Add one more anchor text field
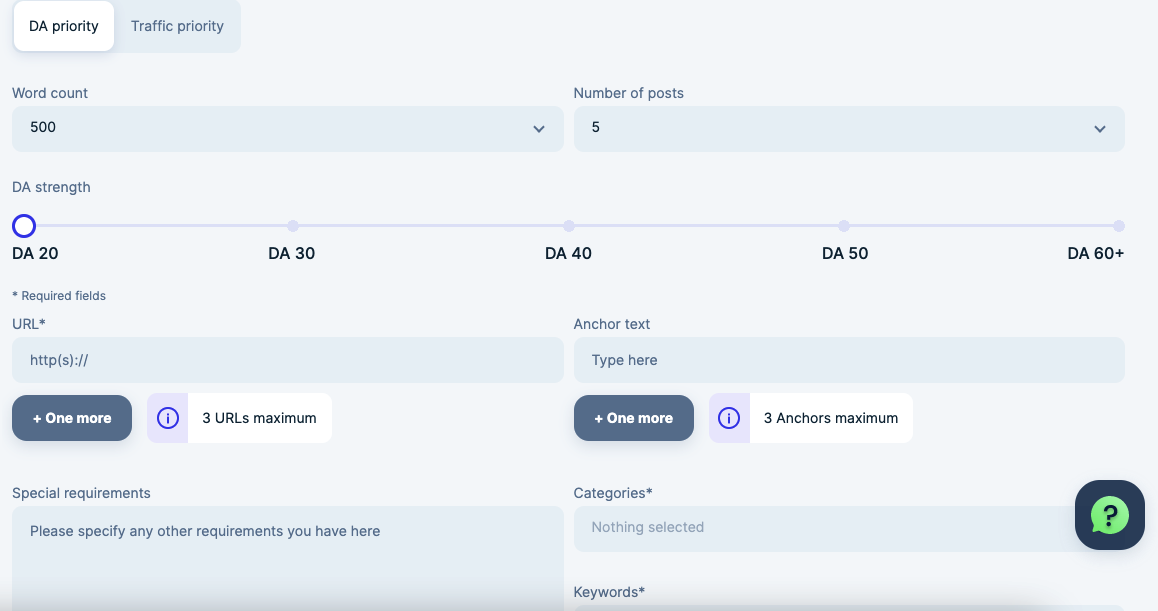The height and width of the screenshot is (611, 1158). [x=633, y=418]
